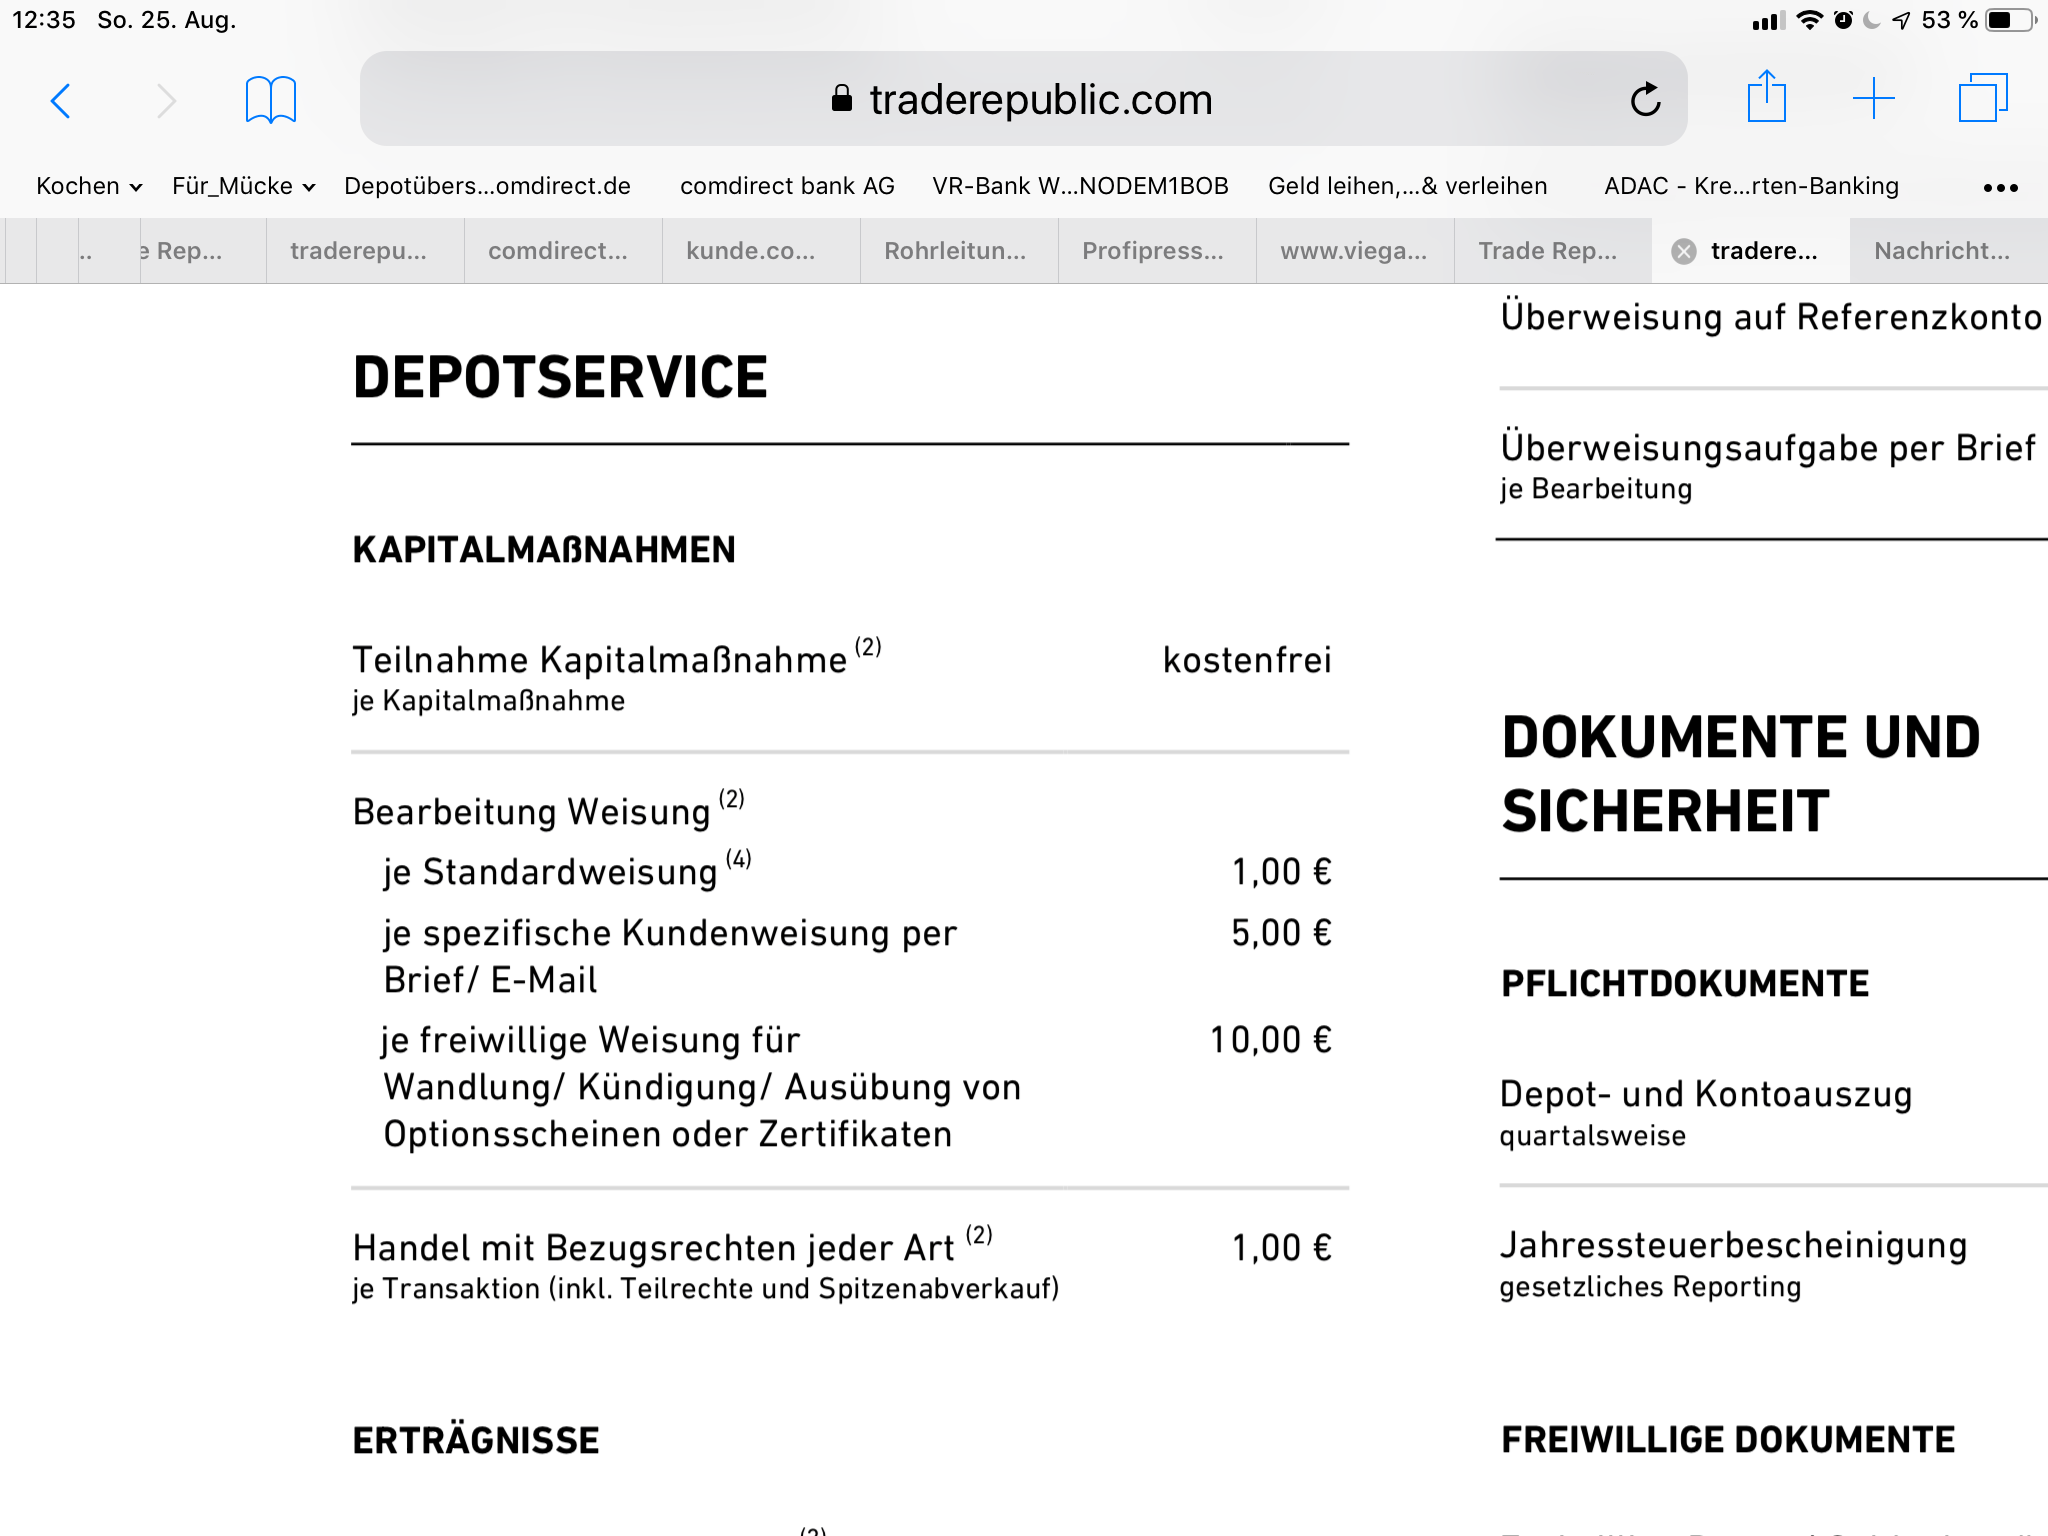This screenshot has width=2048, height=1536.
Task: Add a new tab with plus icon
Action: click(1874, 99)
